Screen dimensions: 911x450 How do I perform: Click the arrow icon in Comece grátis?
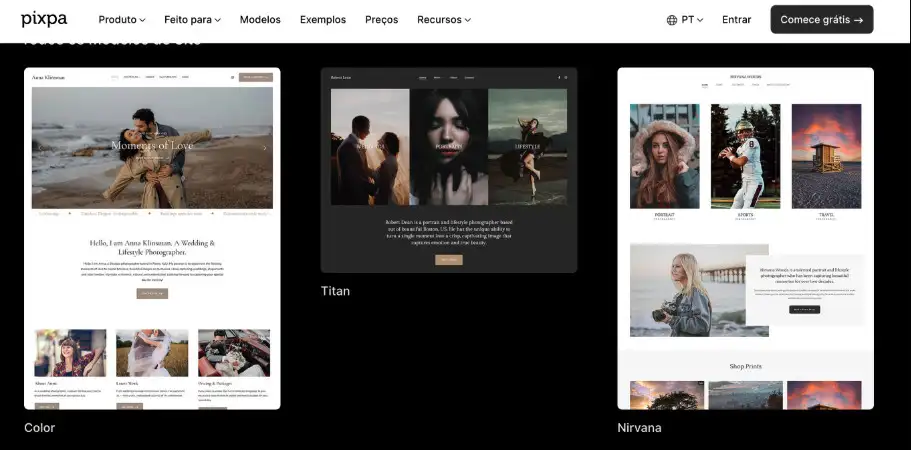tap(858, 20)
